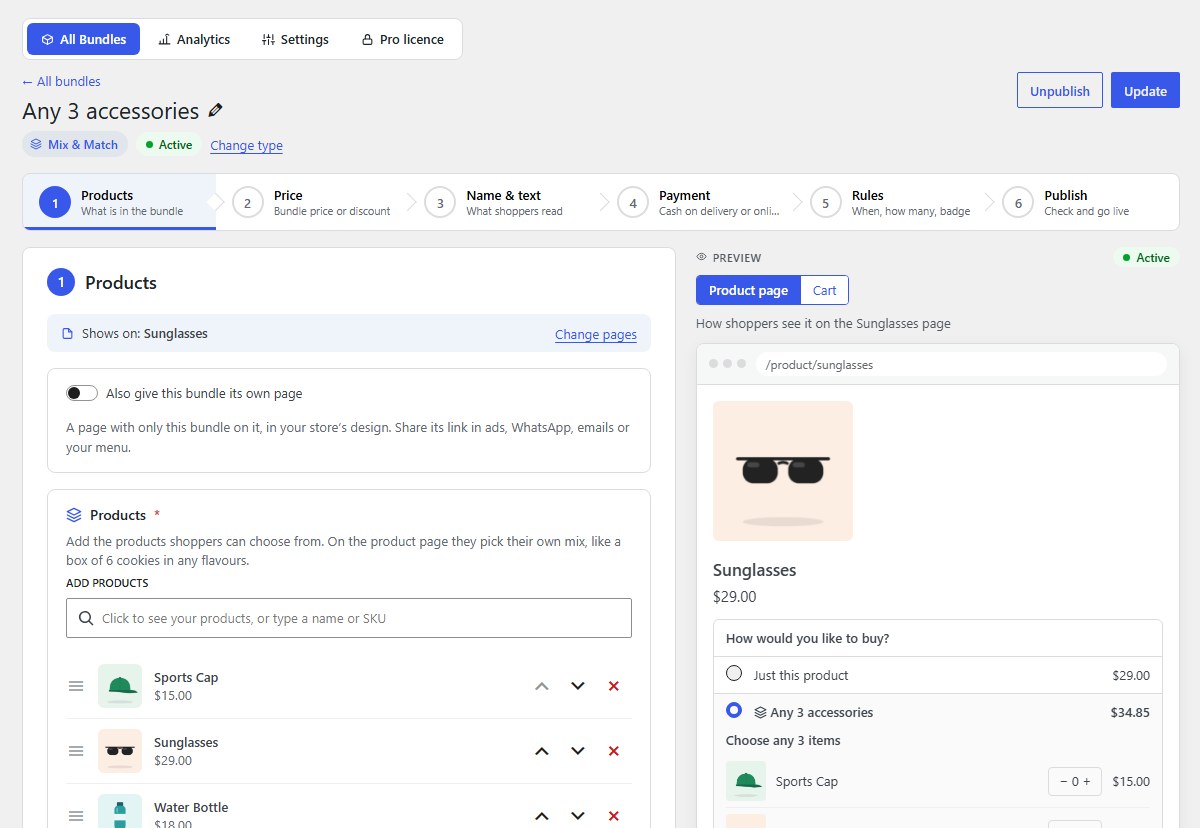Switch preview to Product page
This screenshot has width=1200, height=828.
(x=748, y=290)
